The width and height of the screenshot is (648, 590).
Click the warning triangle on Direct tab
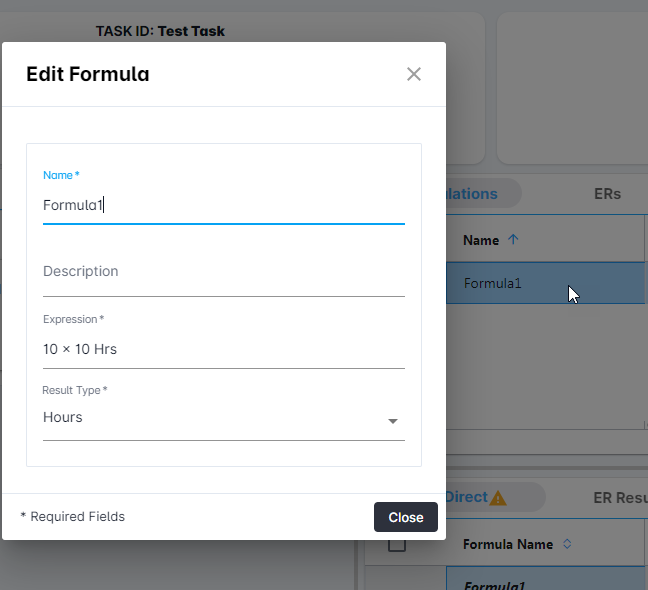point(498,498)
